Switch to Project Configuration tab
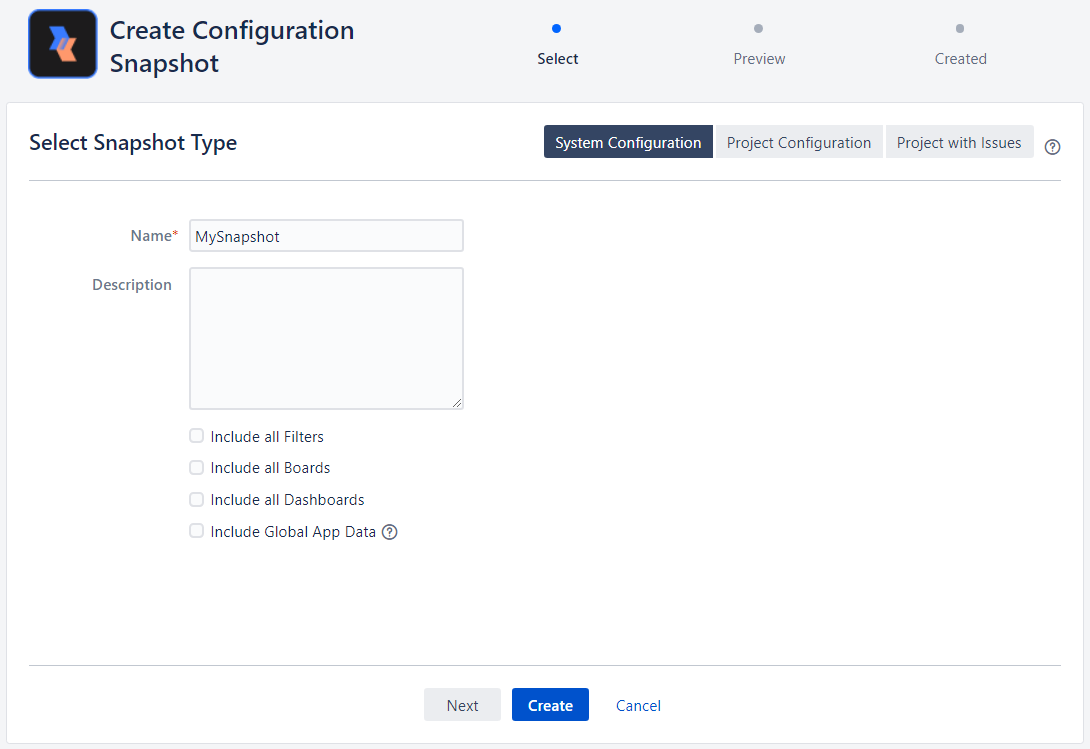Screen dimensions: 1090x749 tap(799, 142)
